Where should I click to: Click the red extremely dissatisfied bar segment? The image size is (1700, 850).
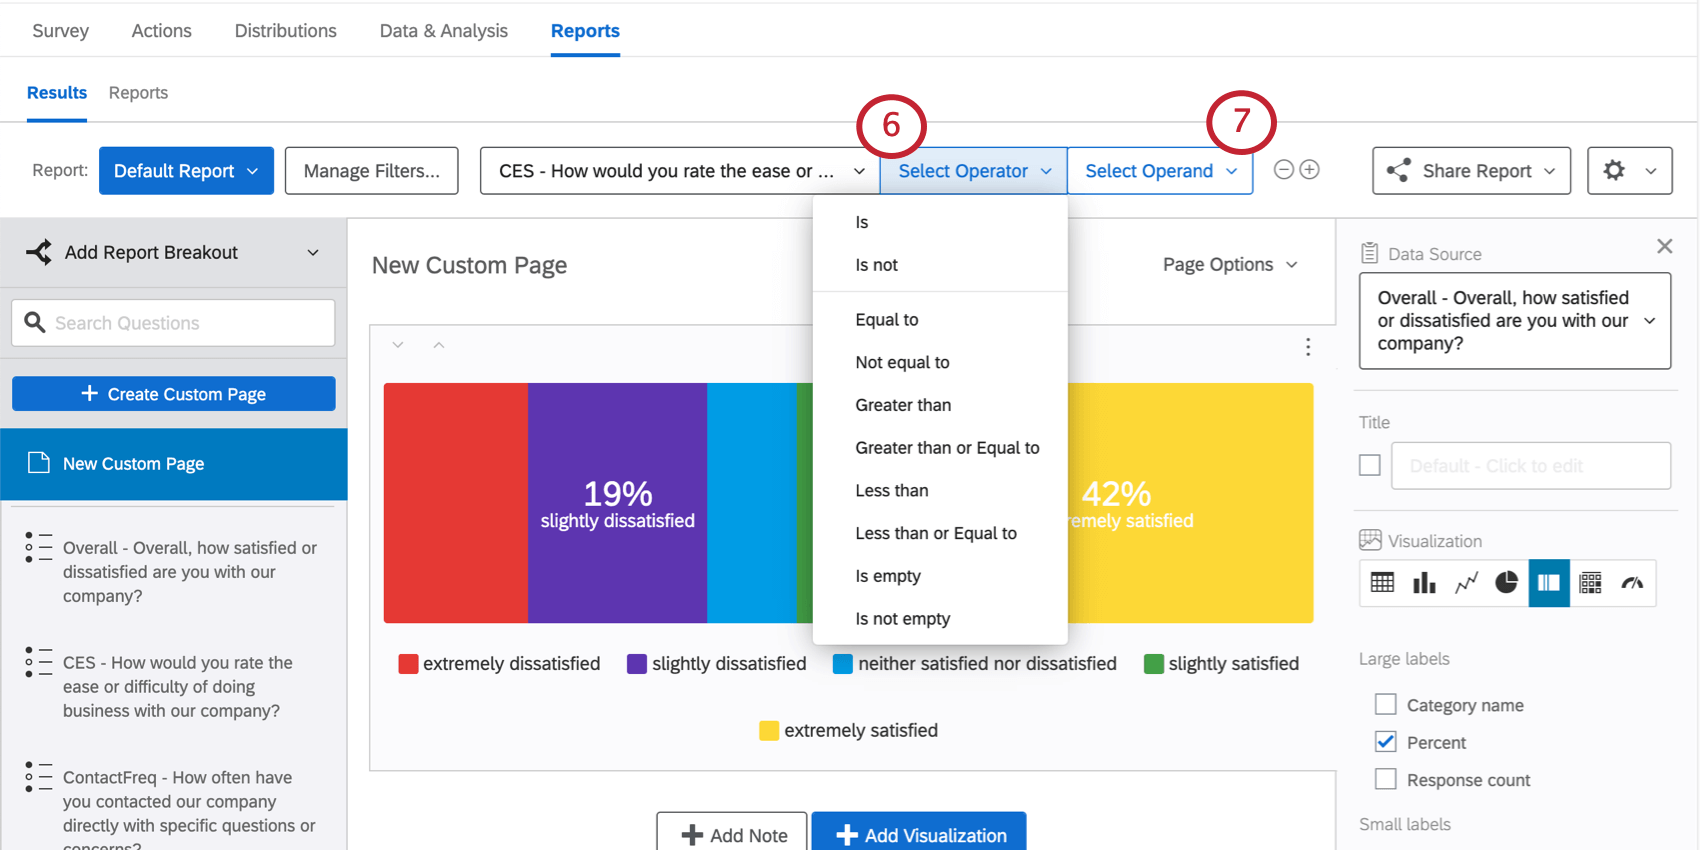tap(455, 503)
